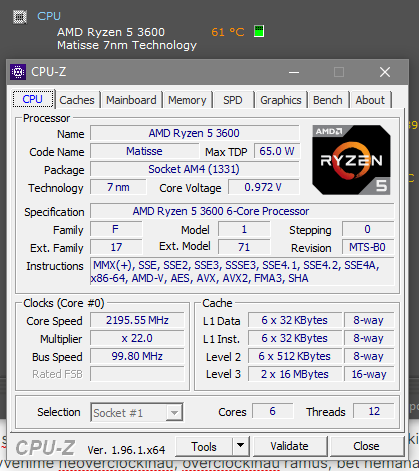Image resolution: width=419 pixels, height=471 pixels.
Task: Click the Max TDP value 65.0 W
Action: click(277, 151)
